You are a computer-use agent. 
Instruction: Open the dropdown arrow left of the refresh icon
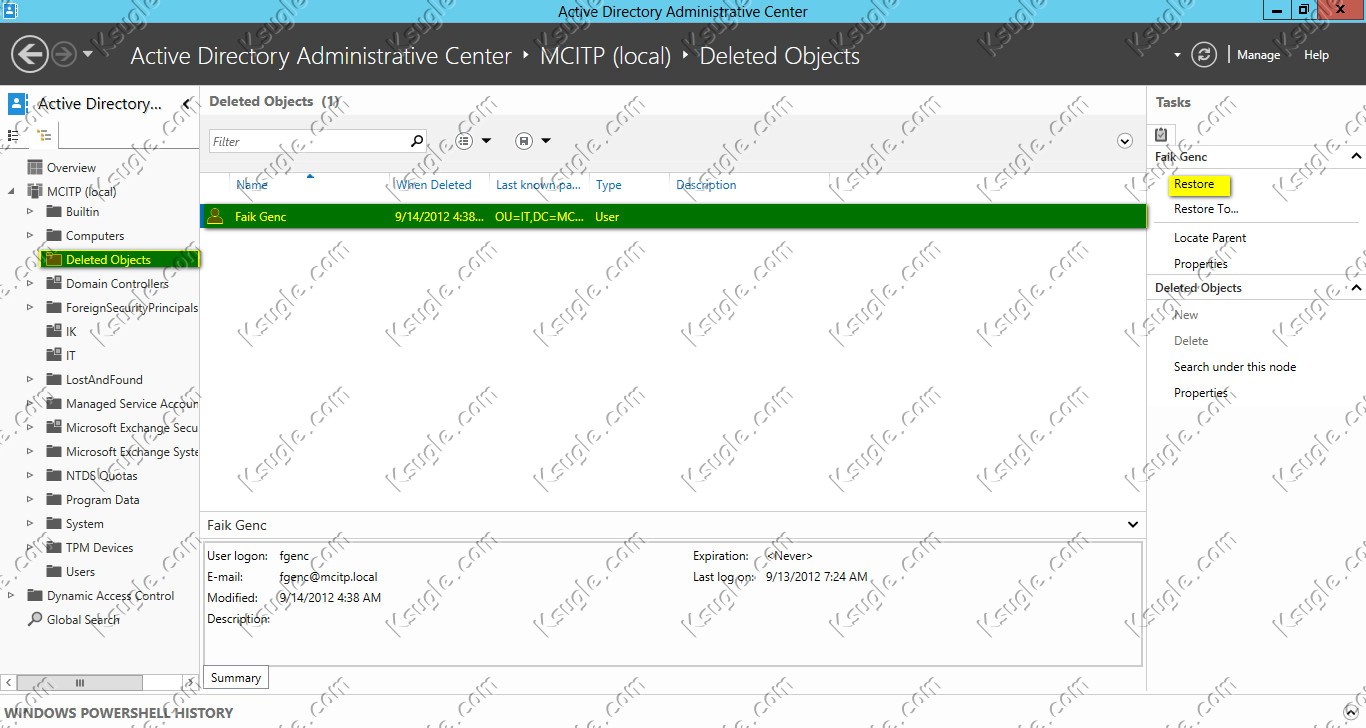tap(1177, 55)
